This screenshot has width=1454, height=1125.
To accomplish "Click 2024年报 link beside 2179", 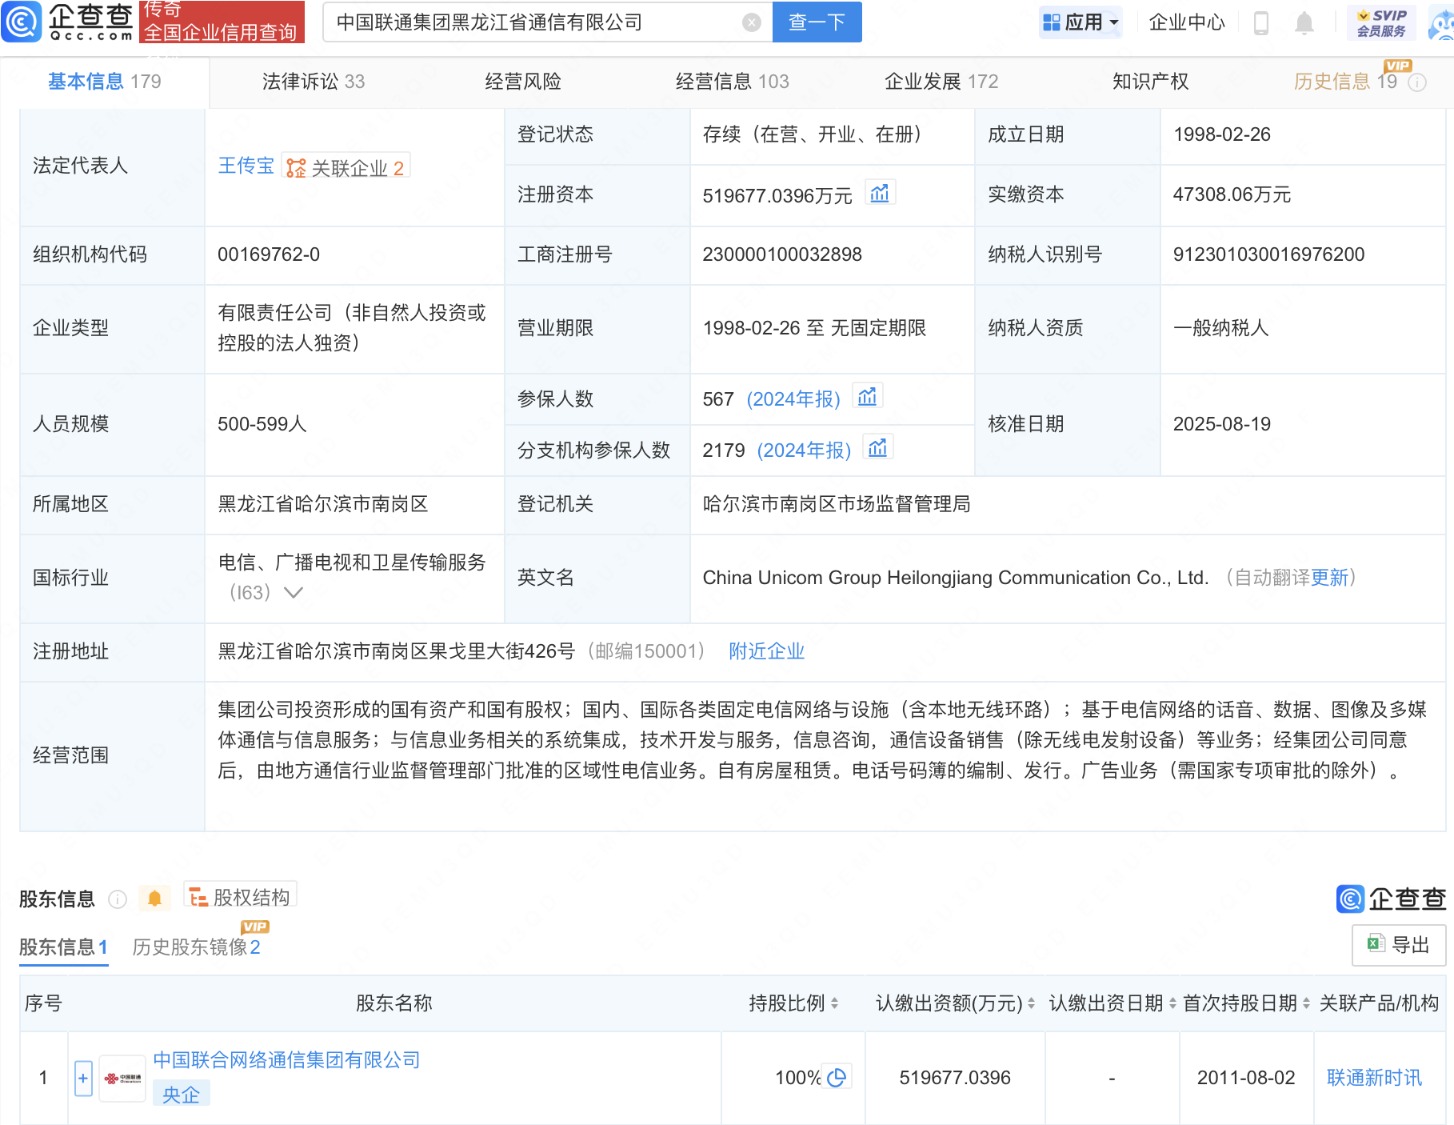I will [x=804, y=450].
